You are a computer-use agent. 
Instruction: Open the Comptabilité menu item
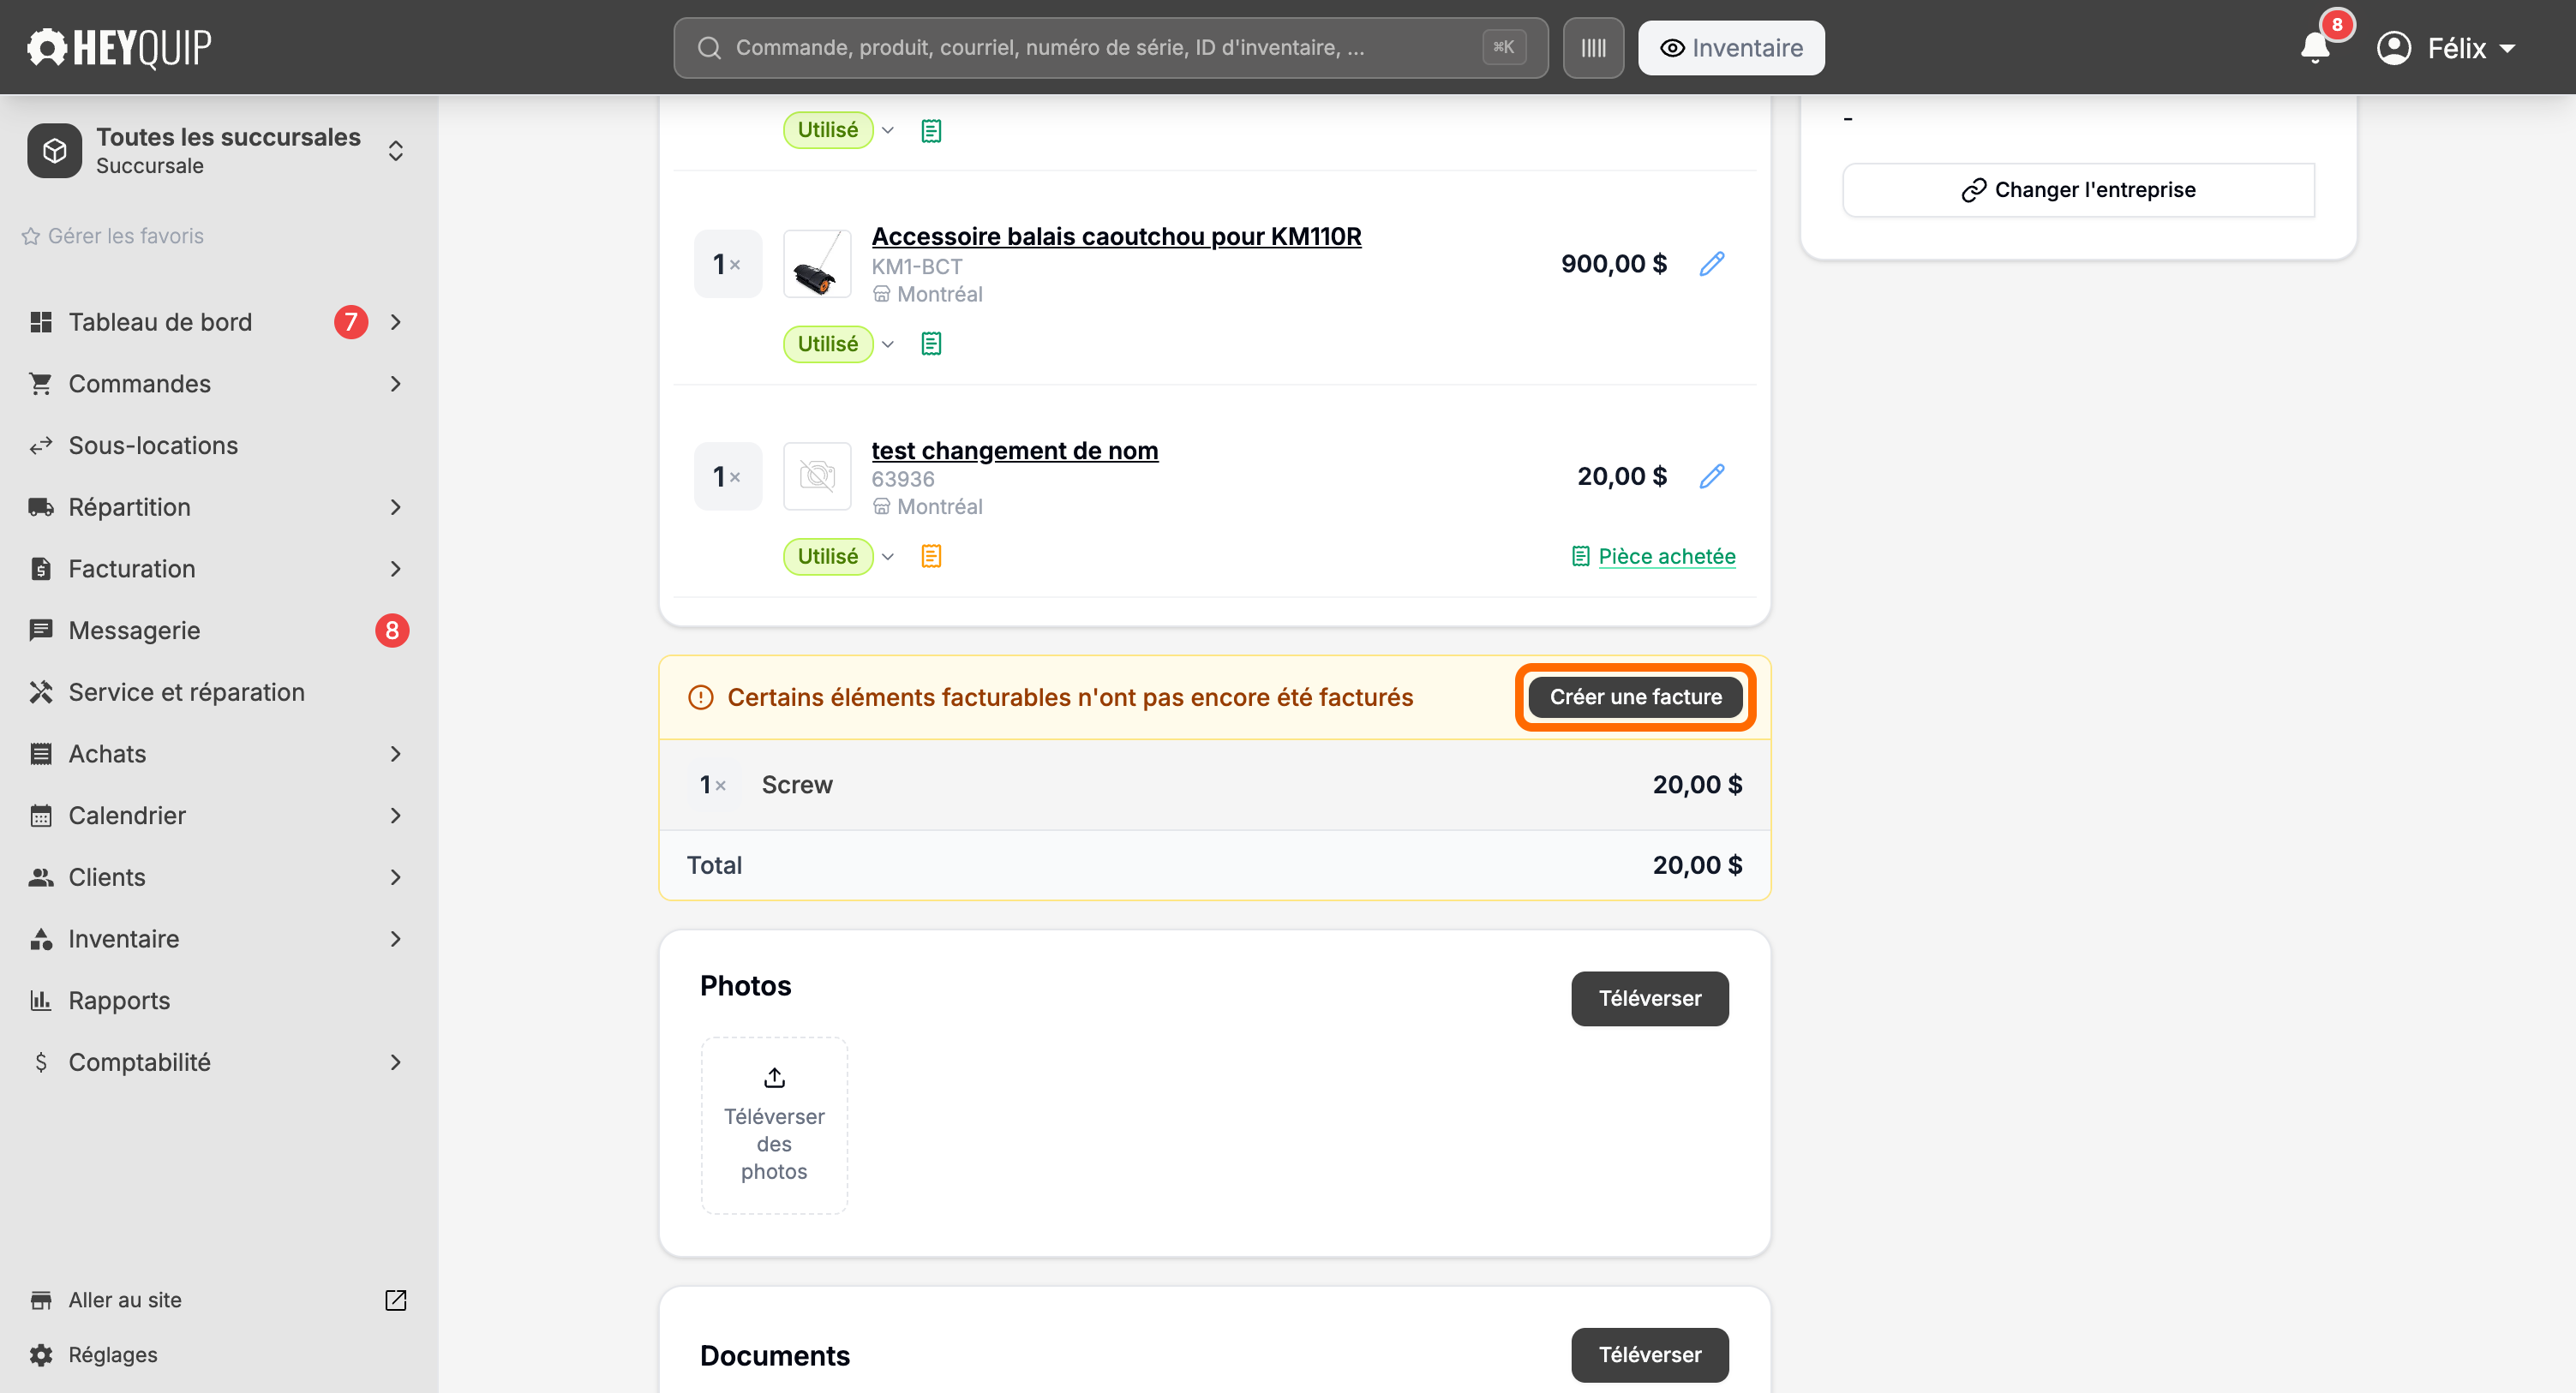(218, 1062)
